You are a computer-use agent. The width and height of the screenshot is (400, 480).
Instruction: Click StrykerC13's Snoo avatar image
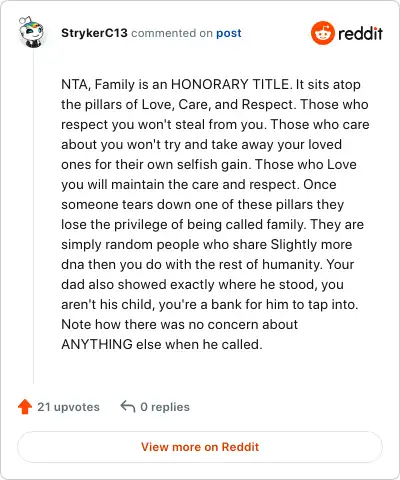(32, 32)
